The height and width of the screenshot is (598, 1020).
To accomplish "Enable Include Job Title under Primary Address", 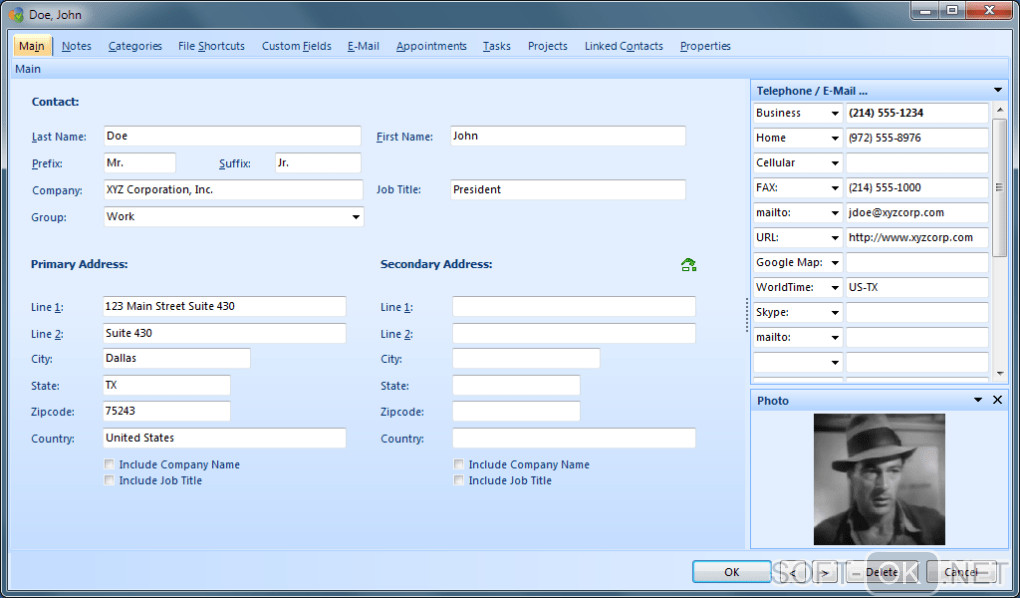I will 109,480.
